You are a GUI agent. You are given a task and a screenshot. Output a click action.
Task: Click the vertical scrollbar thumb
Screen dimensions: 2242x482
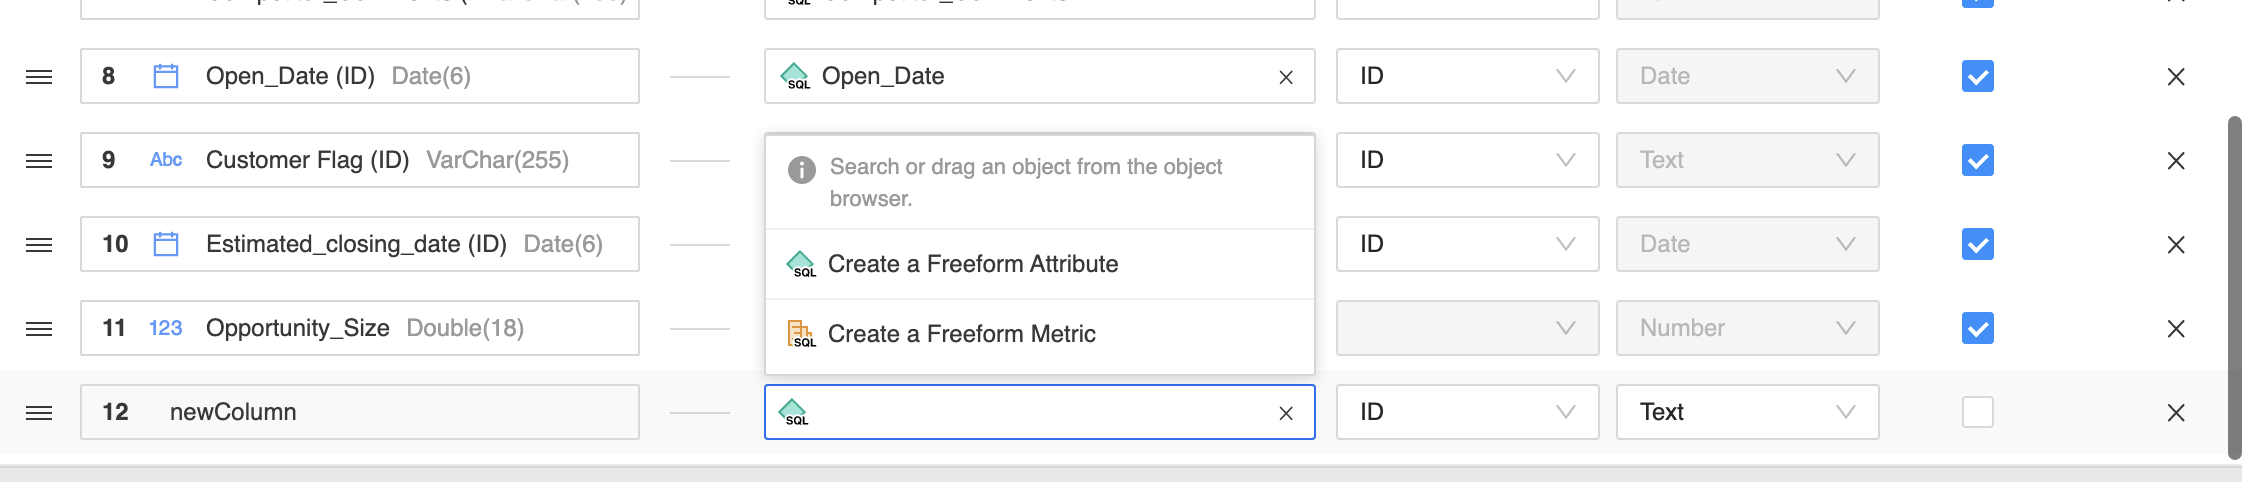point(2234,288)
